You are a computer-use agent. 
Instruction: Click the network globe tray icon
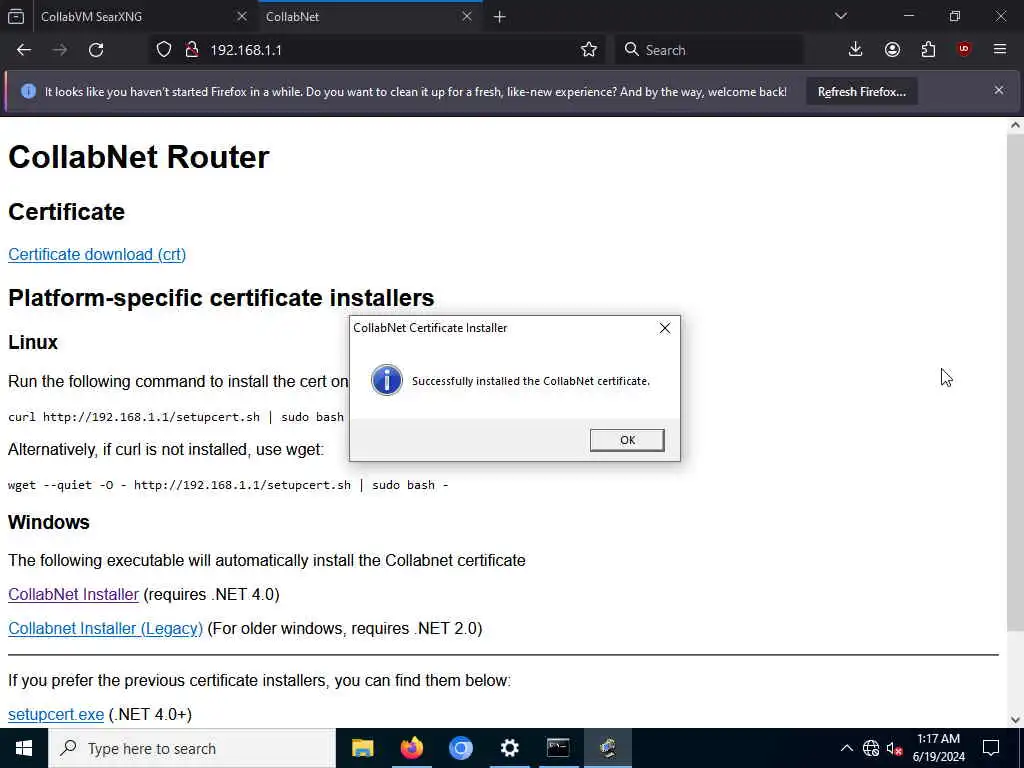tap(871, 748)
